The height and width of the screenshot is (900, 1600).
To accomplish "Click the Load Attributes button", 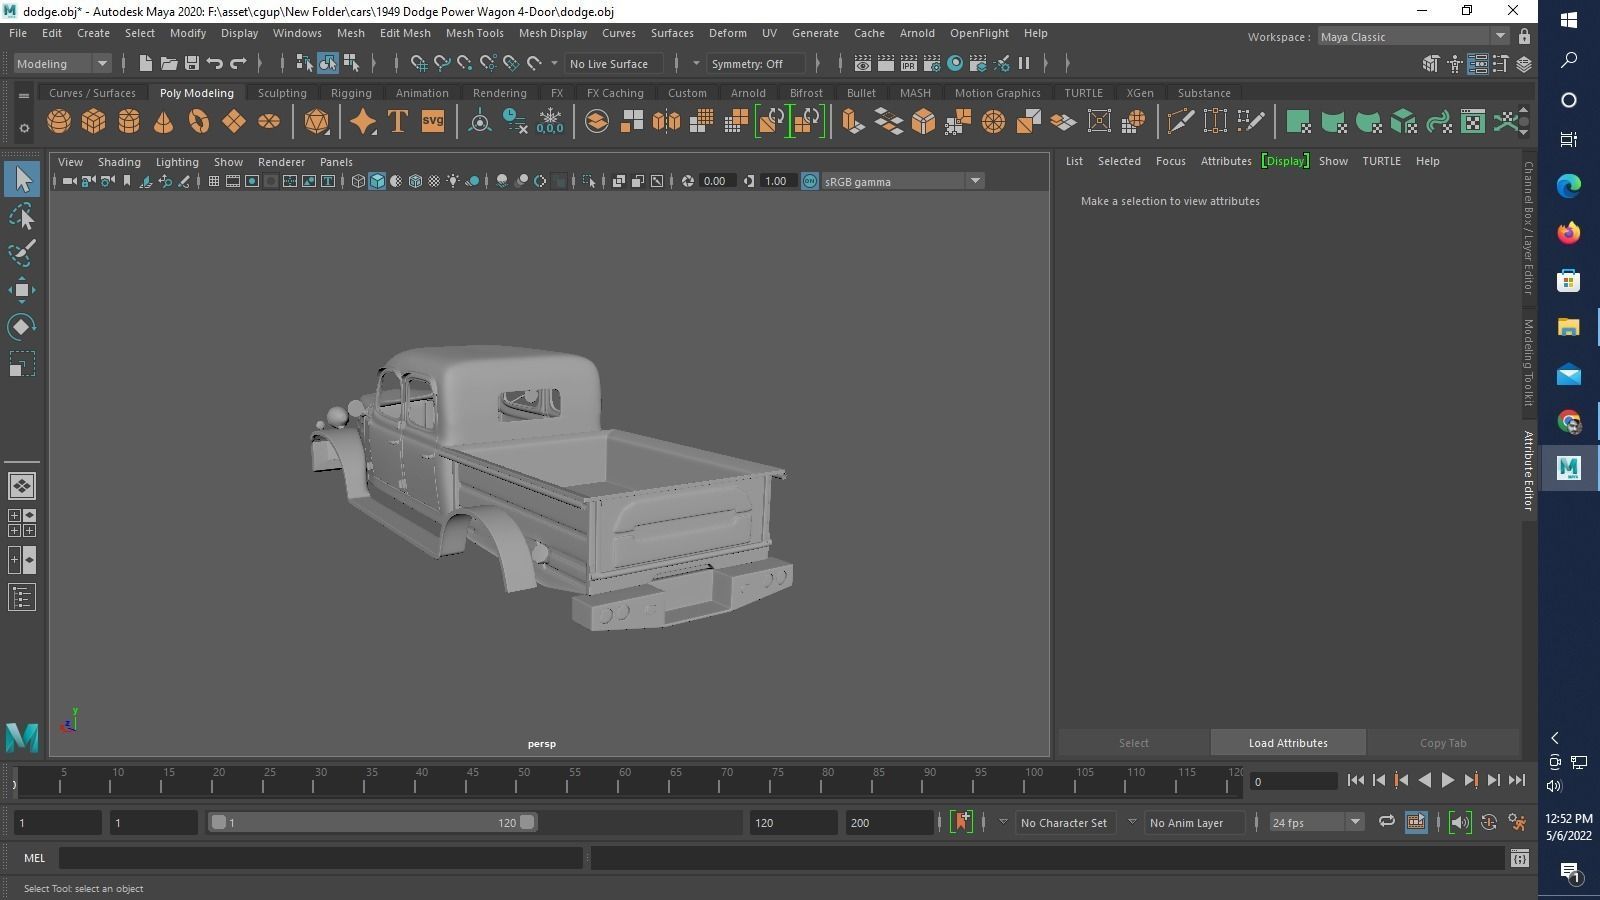I will (x=1288, y=743).
